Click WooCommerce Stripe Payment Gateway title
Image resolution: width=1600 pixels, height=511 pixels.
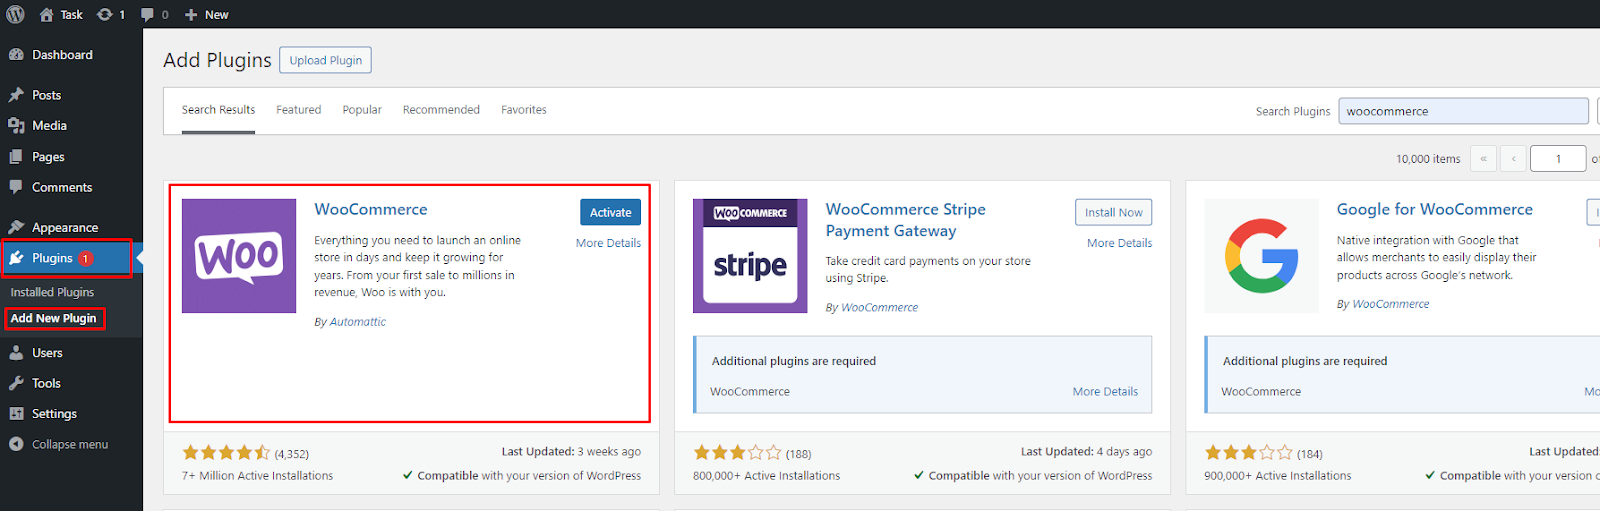click(905, 220)
